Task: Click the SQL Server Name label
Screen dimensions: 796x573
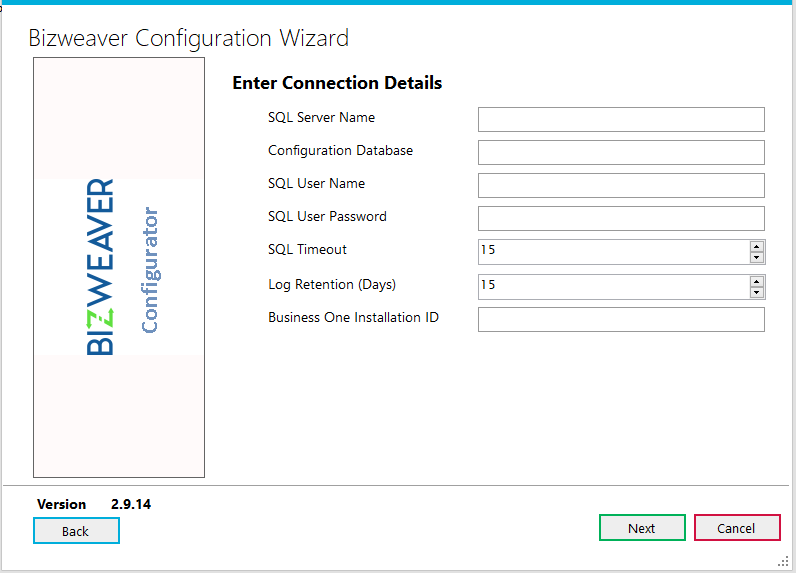Action: point(321,117)
